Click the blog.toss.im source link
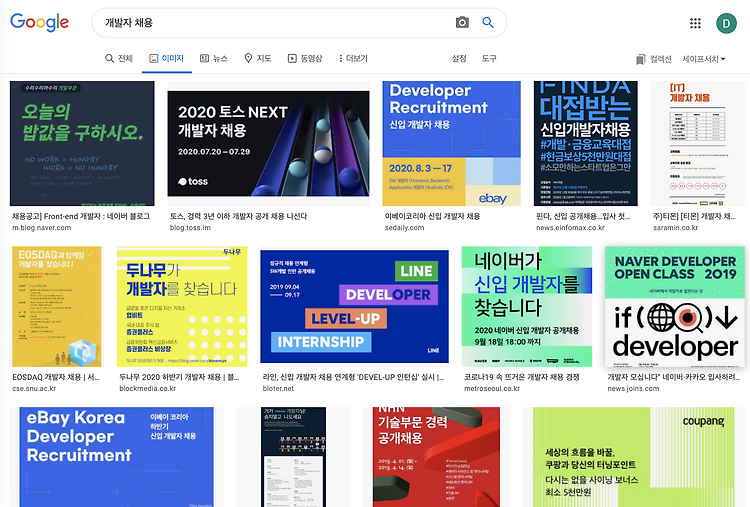The height and width of the screenshot is (507, 750). click(x=190, y=228)
